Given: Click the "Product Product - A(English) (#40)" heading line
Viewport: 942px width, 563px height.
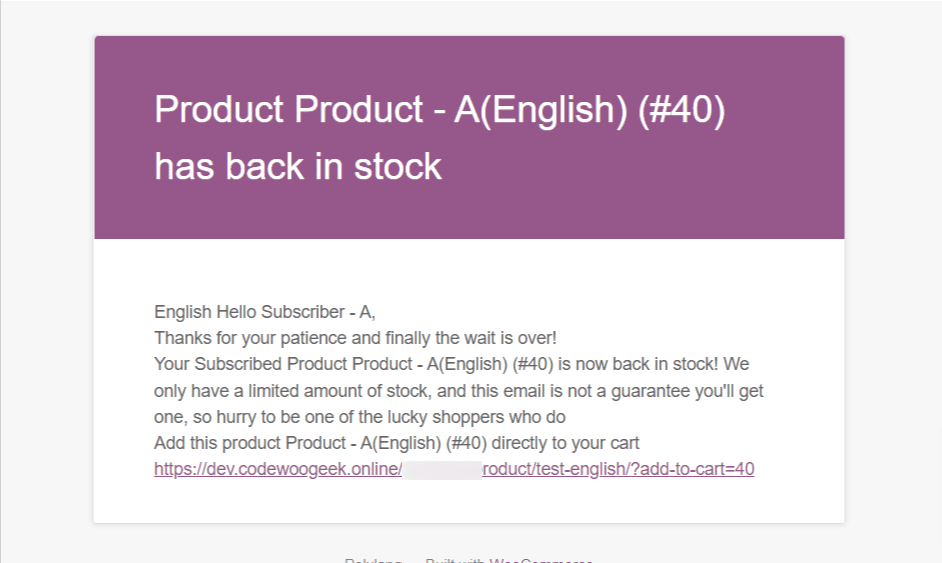Looking at the screenshot, I should pyautogui.click(x=440, y=110).
